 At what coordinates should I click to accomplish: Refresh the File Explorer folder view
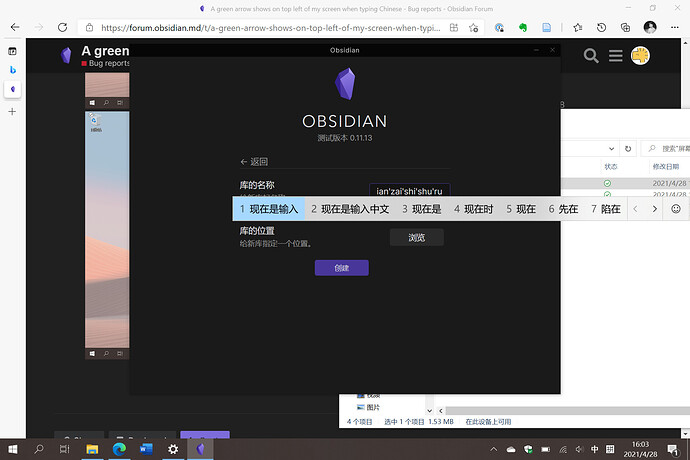coord(628,149)
